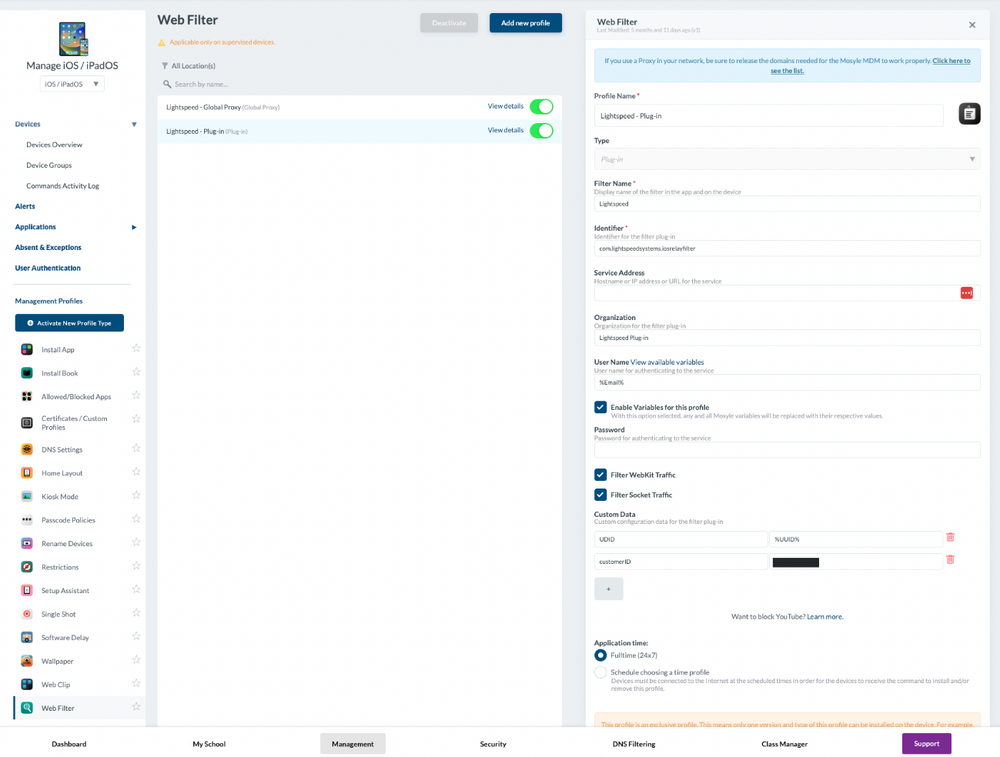Image resolution: width=1000 pixels, height=757 pixels.
Task: Open the Single Shot profile icon
Action: pyautogui.click(x=27, y=614)
